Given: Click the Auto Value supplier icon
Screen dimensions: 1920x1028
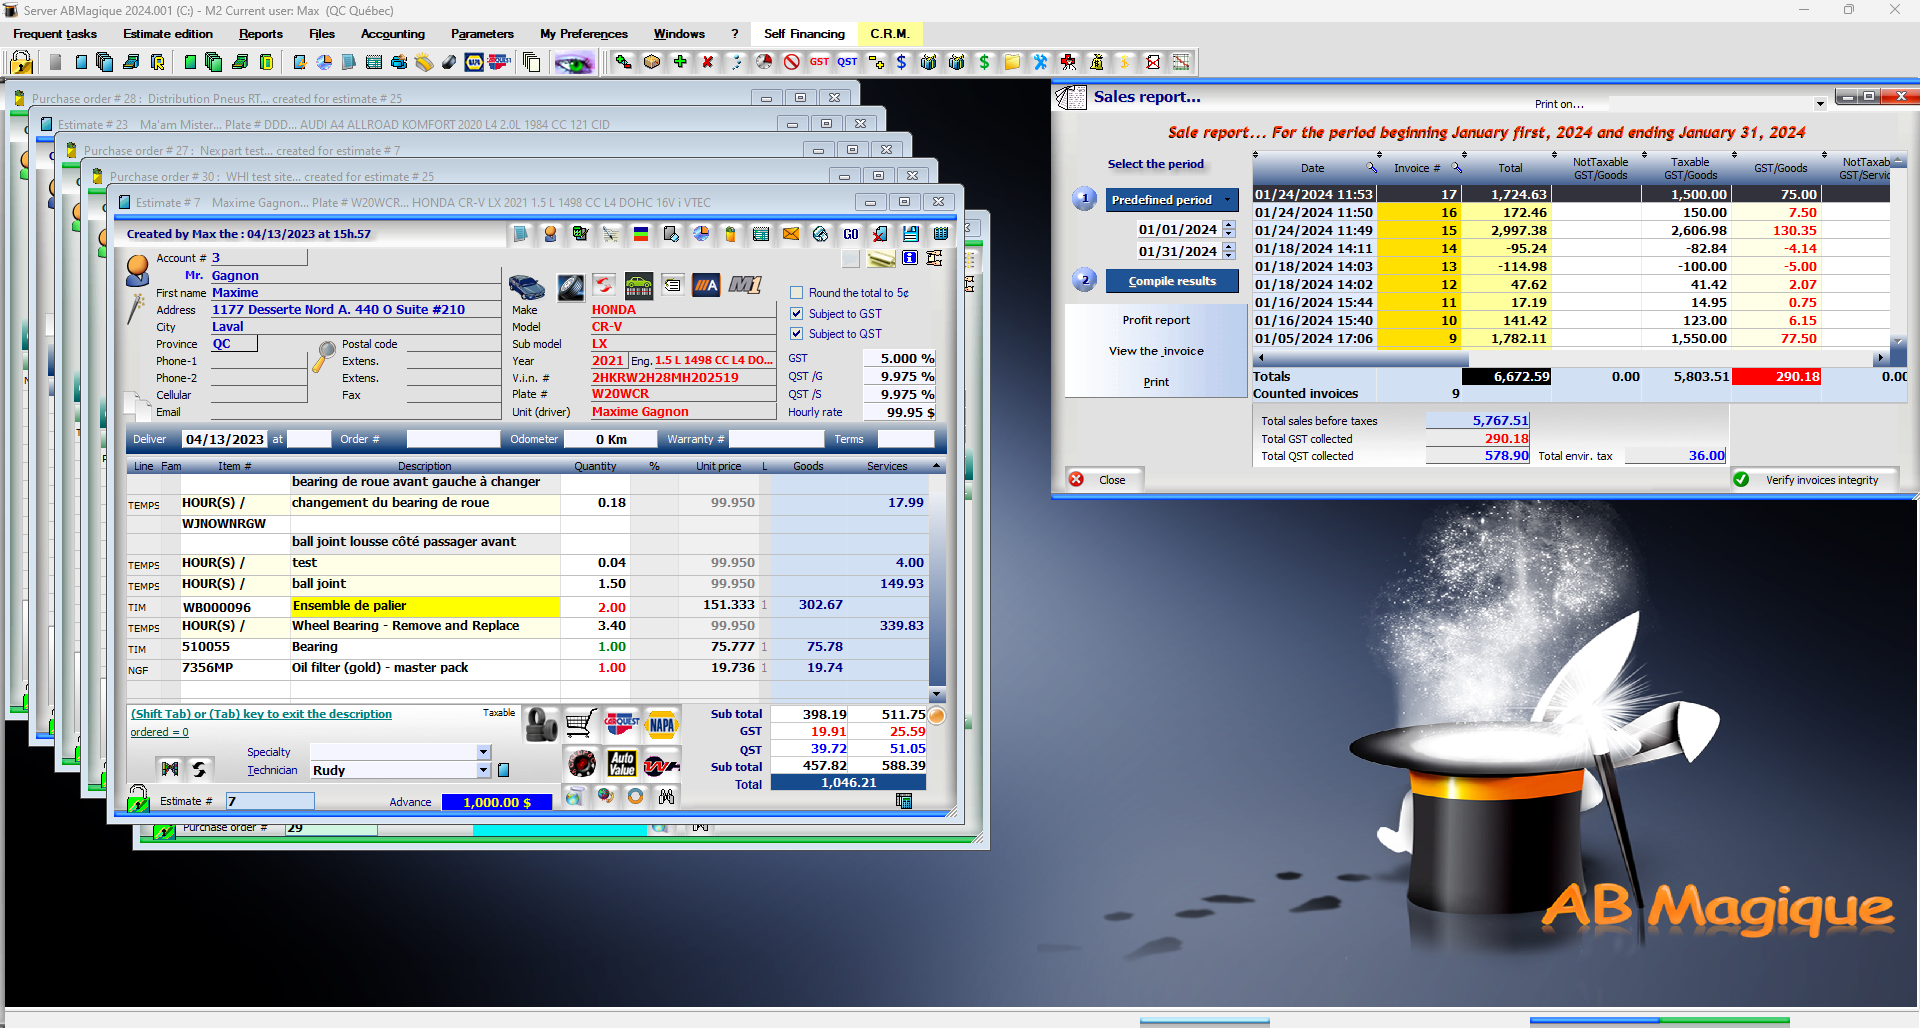Looking at the screenshot, I should 622,764.
